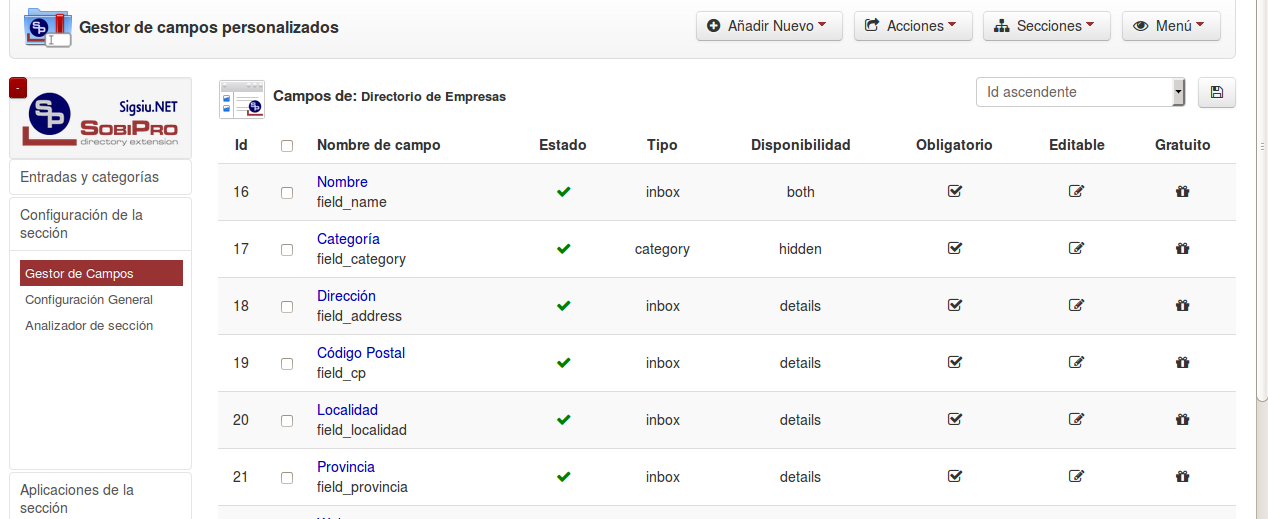Open the Añadir Nuevo dropdown
Screen dimensions: 1268x519
pyautogui.click(x=769, y=26)
